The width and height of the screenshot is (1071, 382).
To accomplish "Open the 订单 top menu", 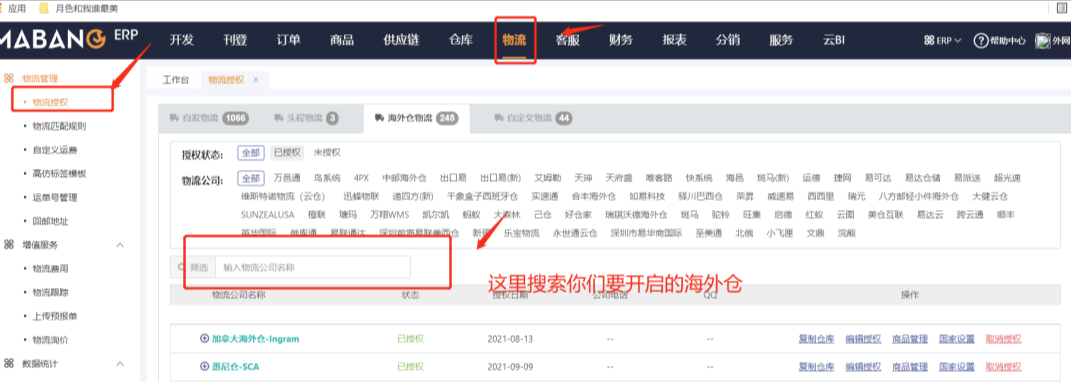I will click(x=288, y=40).
